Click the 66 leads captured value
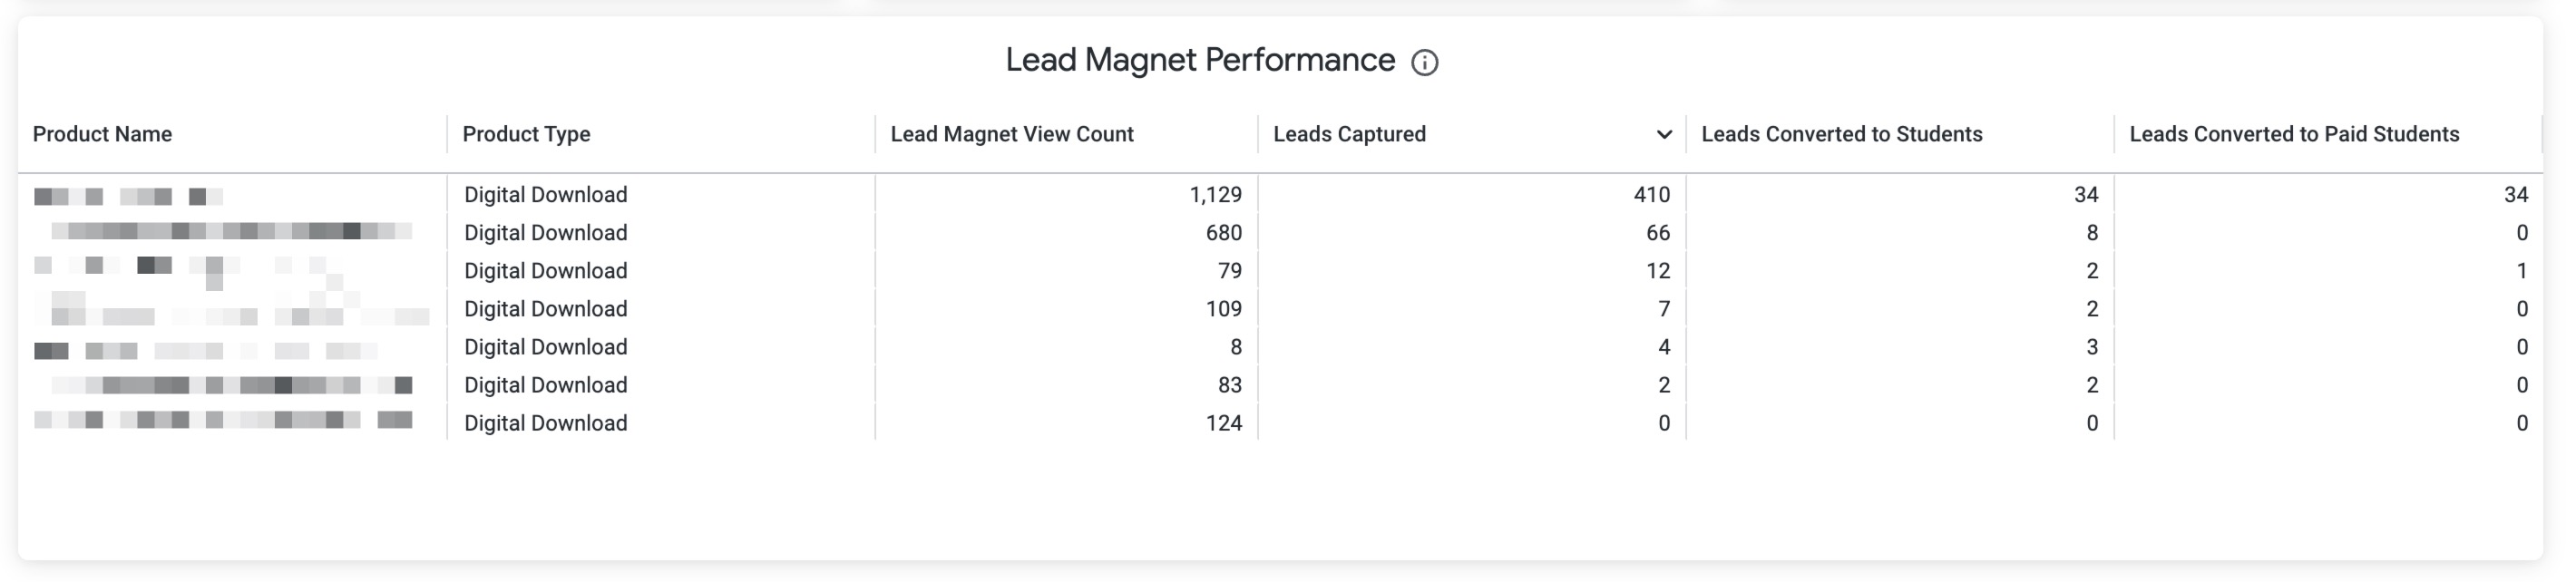This screenshot has height=582, width=2576. (x=1658, y=233)
